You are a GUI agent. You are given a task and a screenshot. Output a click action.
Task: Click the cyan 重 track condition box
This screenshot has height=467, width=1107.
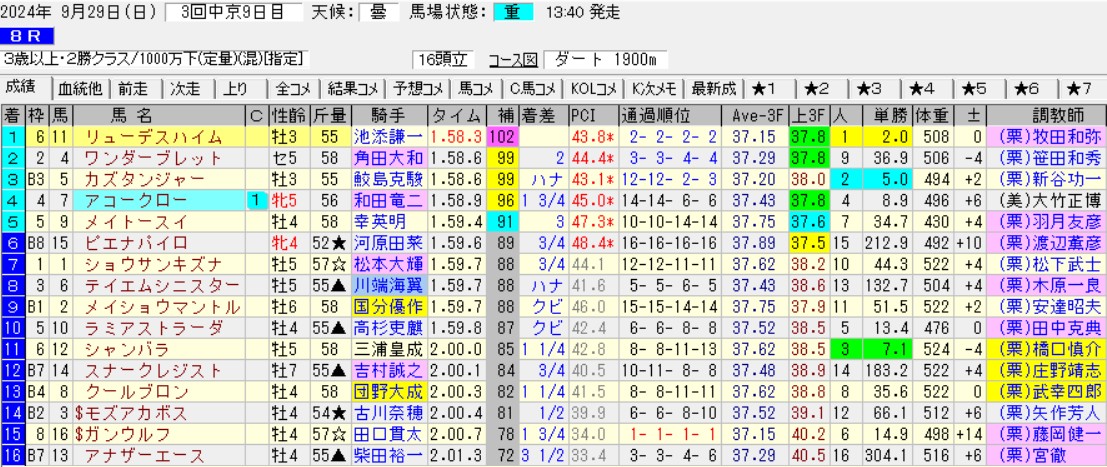512,12
